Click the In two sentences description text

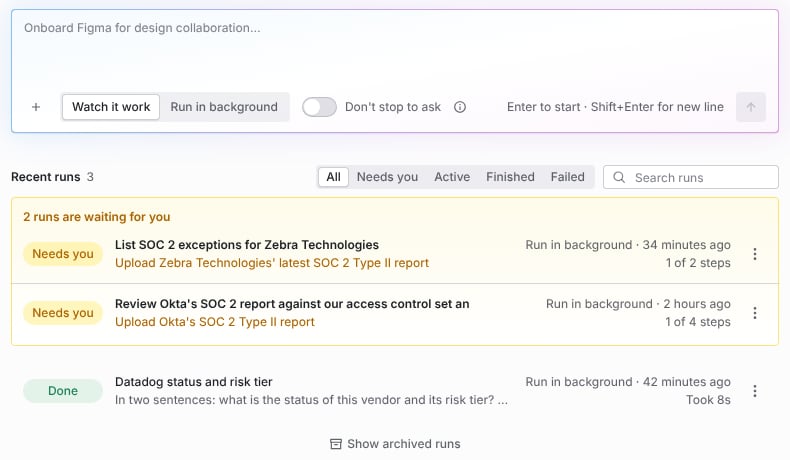click(x=311, y=400)
